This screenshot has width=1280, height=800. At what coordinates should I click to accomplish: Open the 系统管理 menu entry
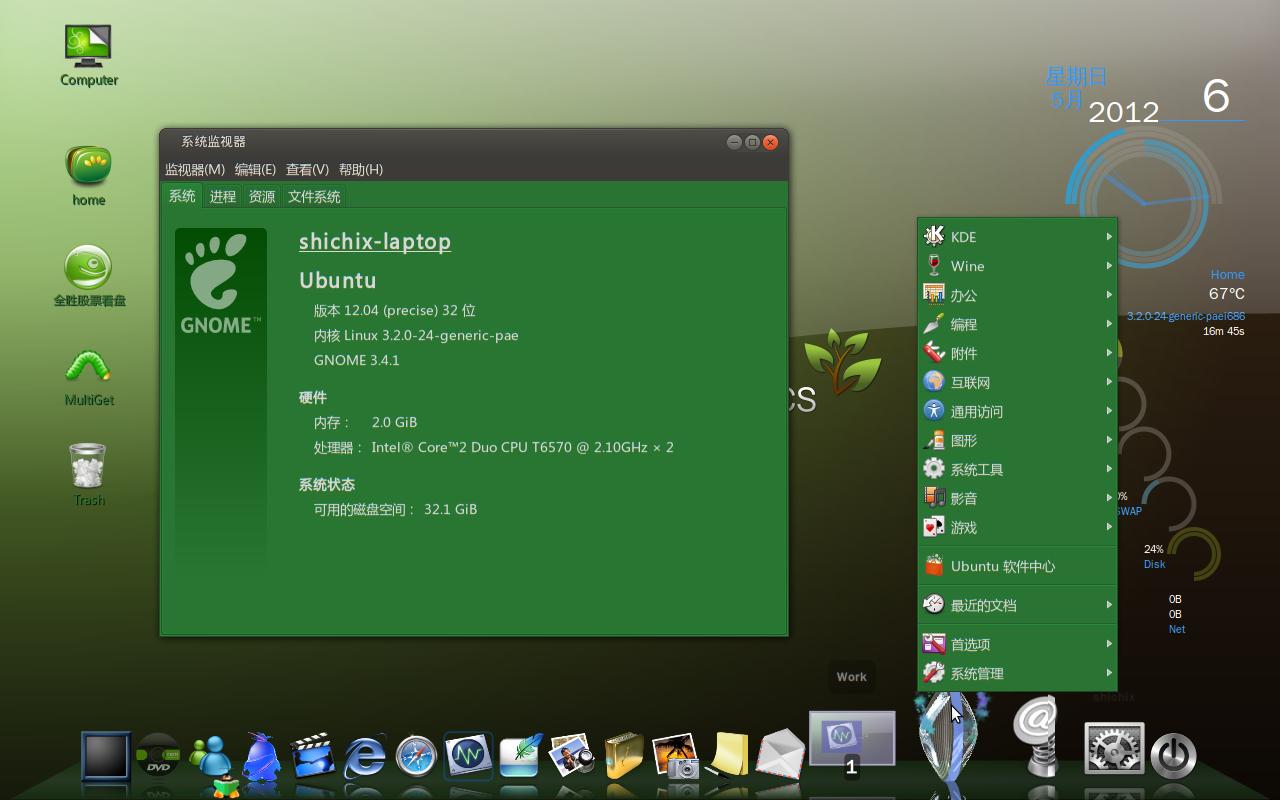pos(1017,673)
